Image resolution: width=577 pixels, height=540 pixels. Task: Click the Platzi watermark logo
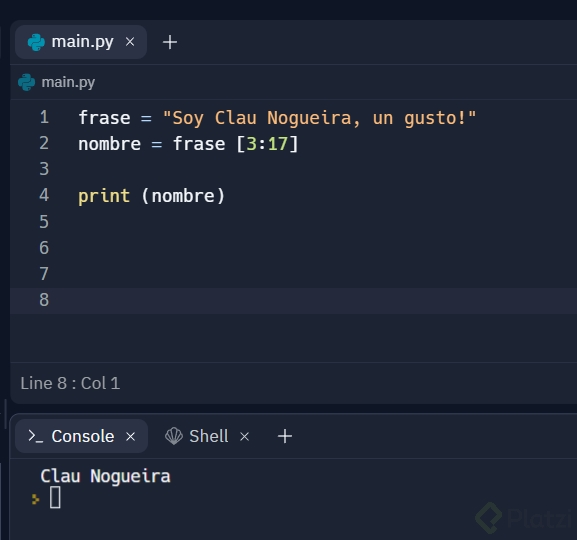[523, 518]
